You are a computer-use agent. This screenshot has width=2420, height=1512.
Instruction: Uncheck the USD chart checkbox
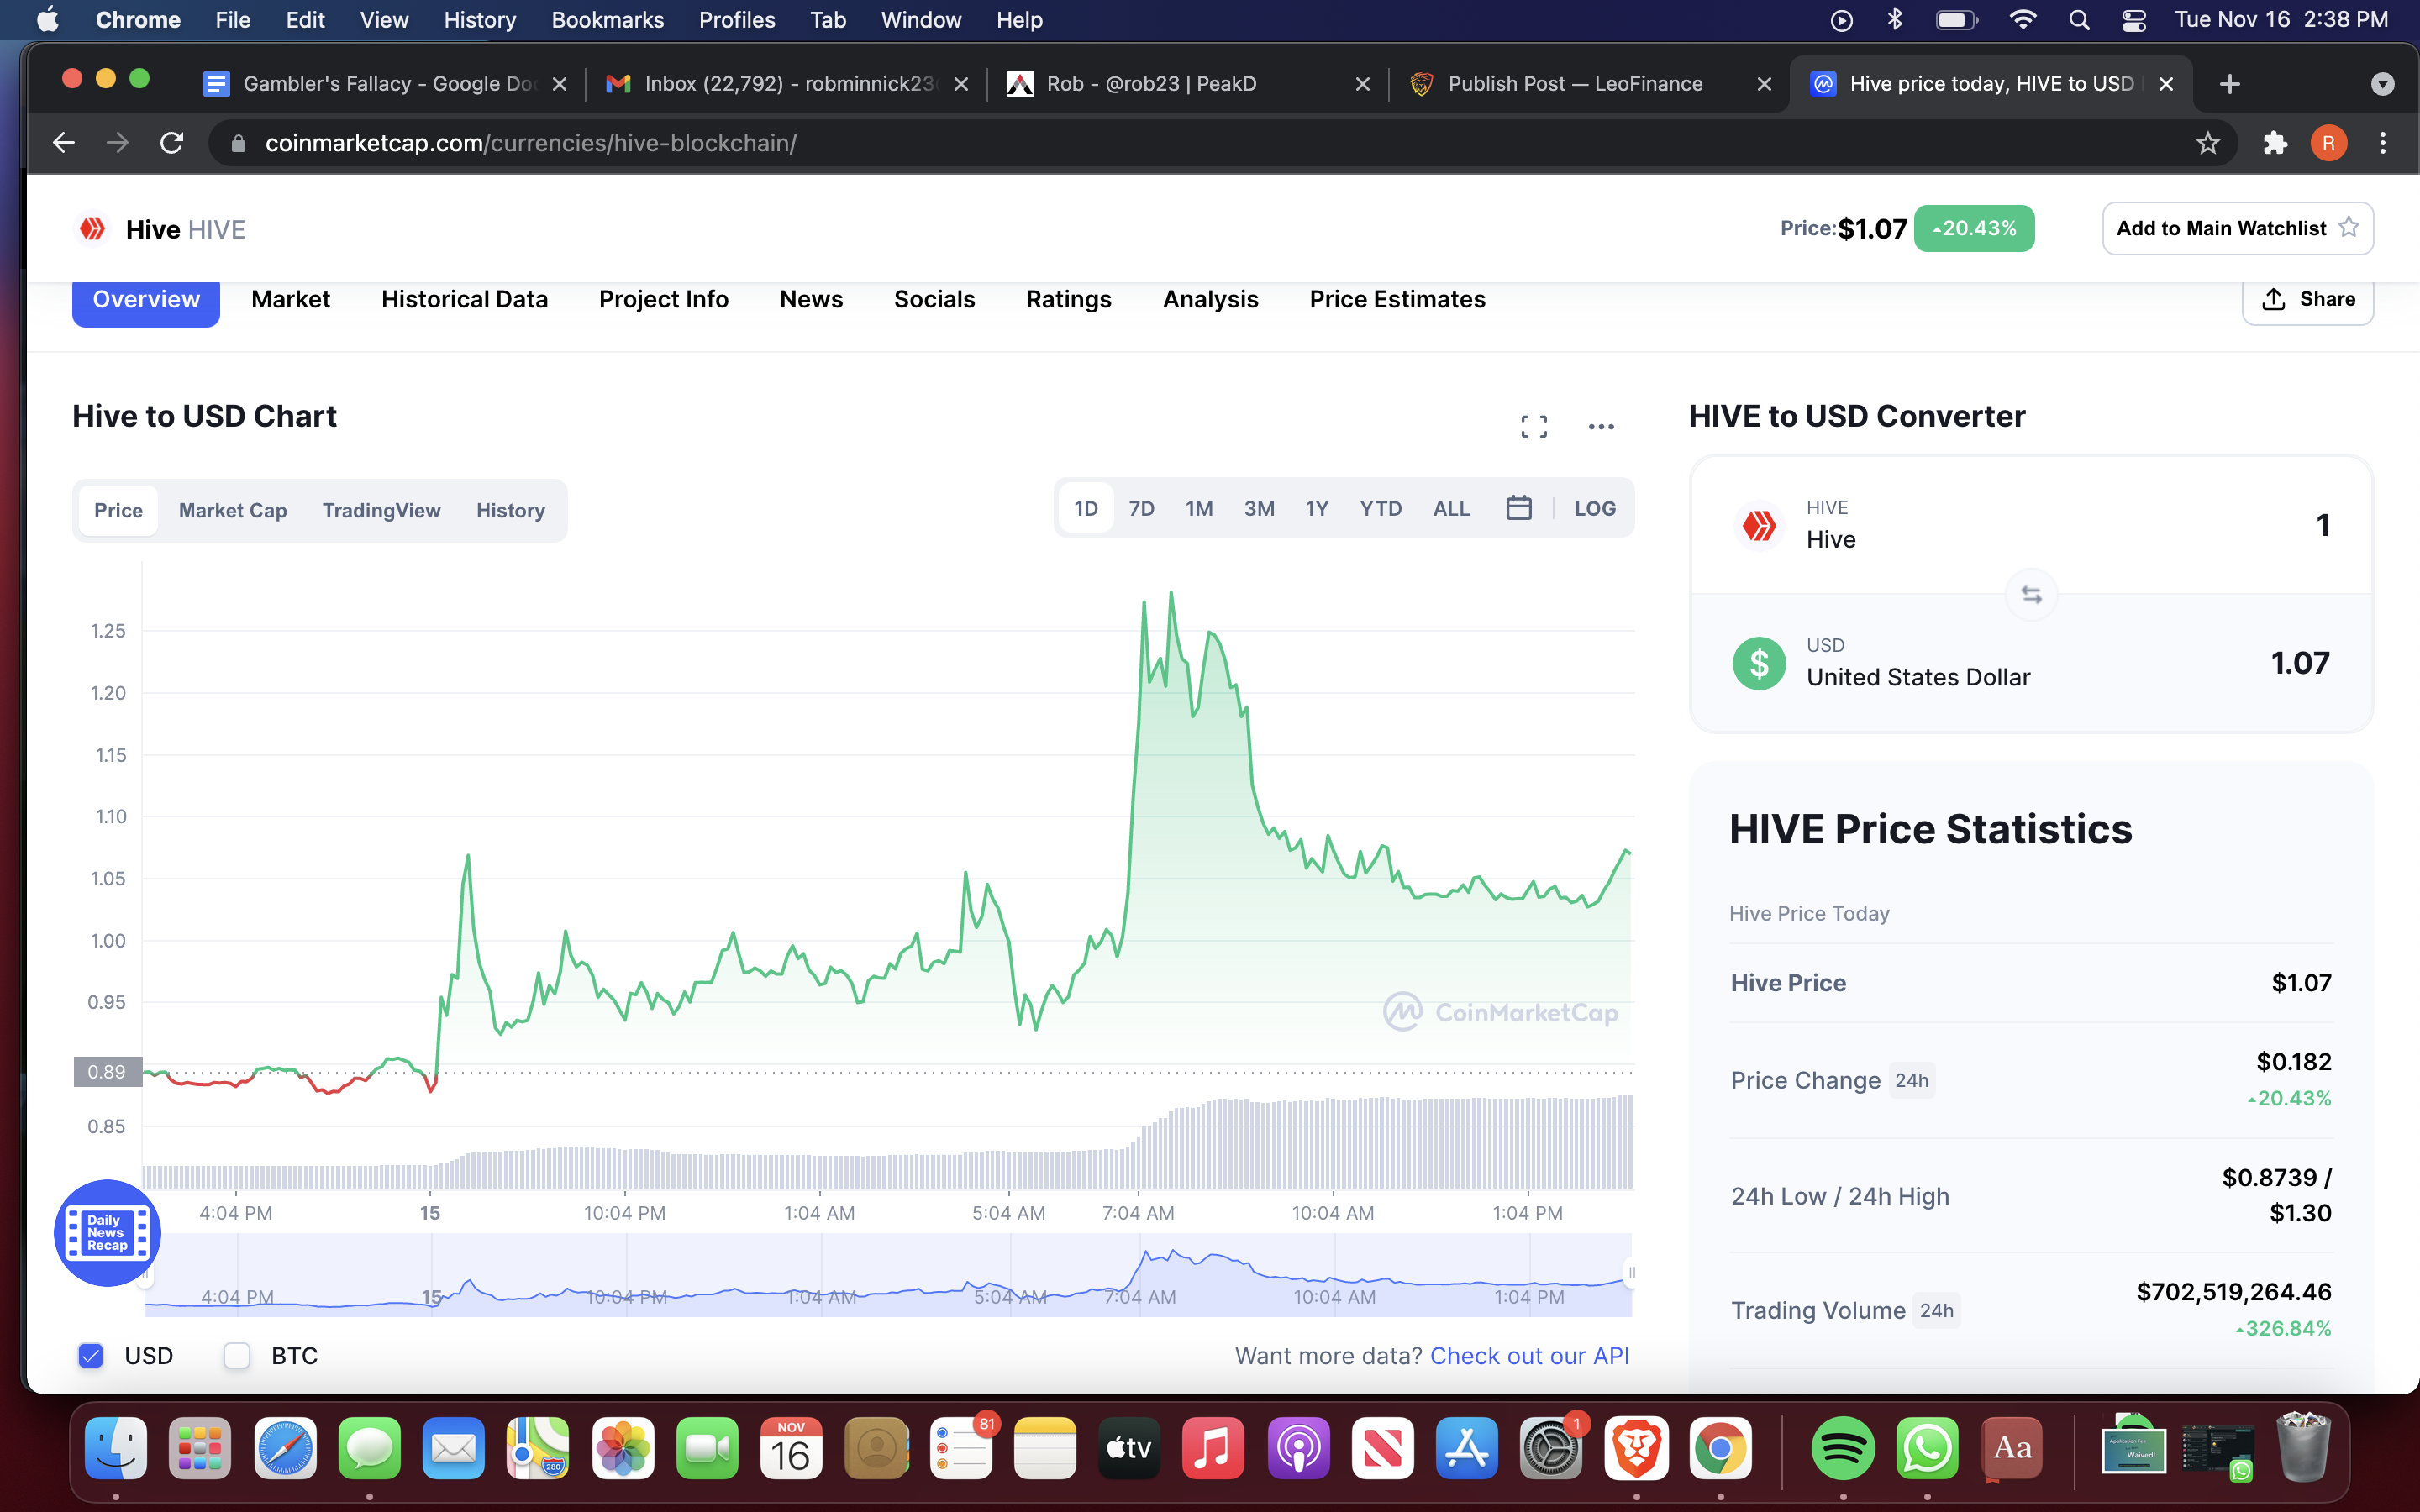coord(91,1355)
